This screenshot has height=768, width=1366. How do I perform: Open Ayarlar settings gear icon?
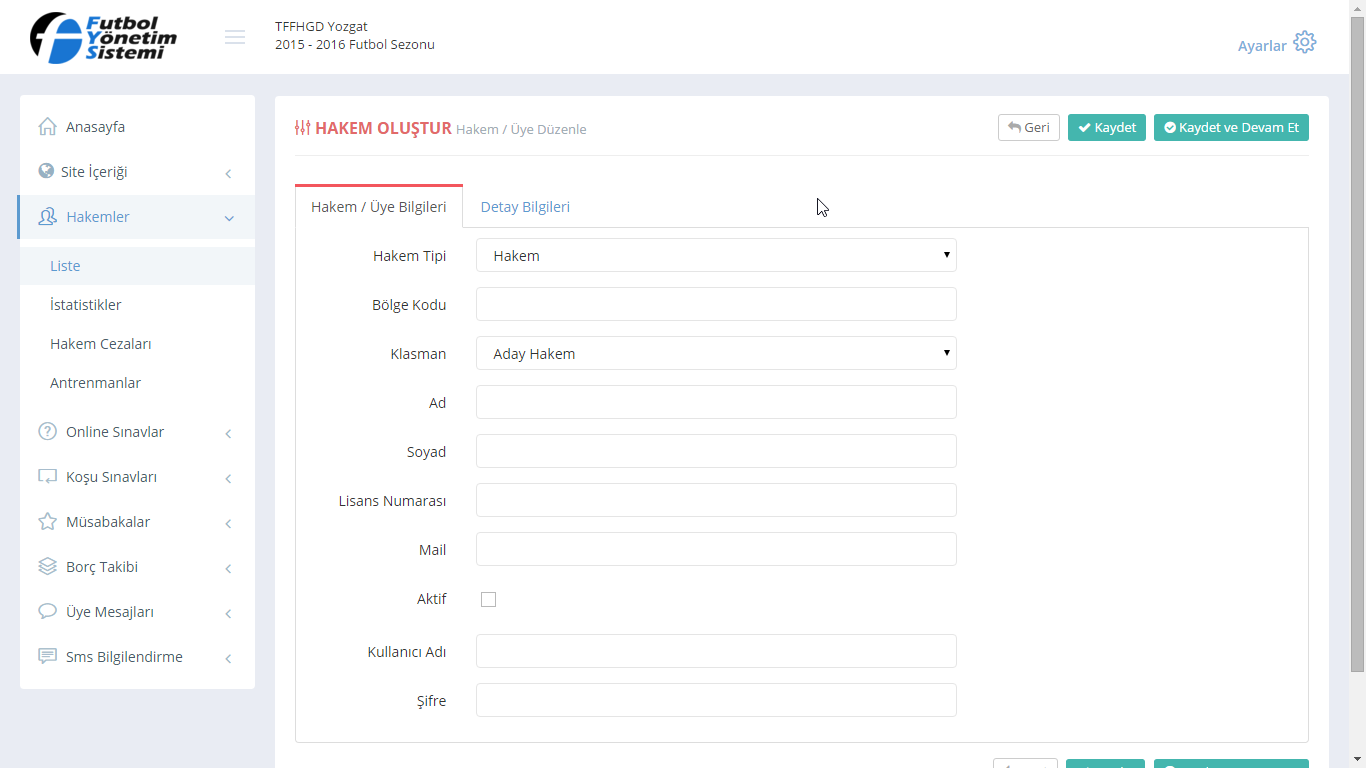coord(1304,43)
